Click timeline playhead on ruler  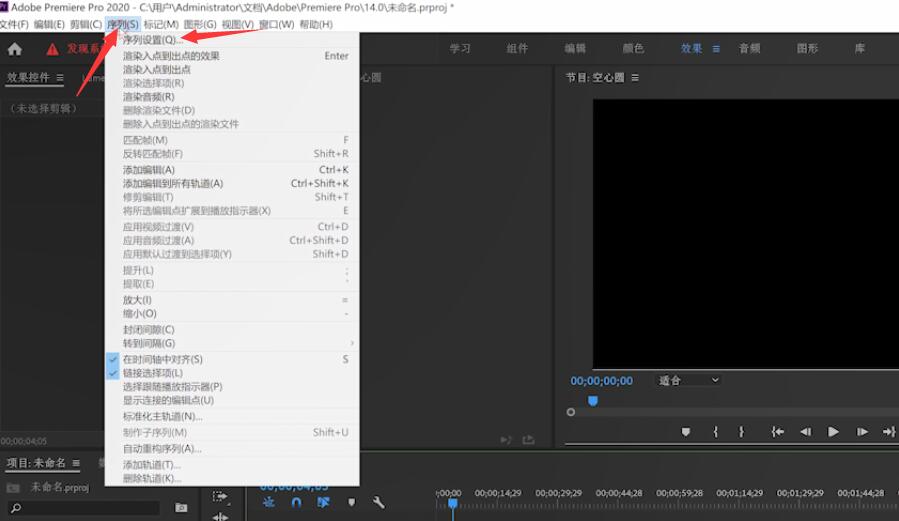point(453,504)
